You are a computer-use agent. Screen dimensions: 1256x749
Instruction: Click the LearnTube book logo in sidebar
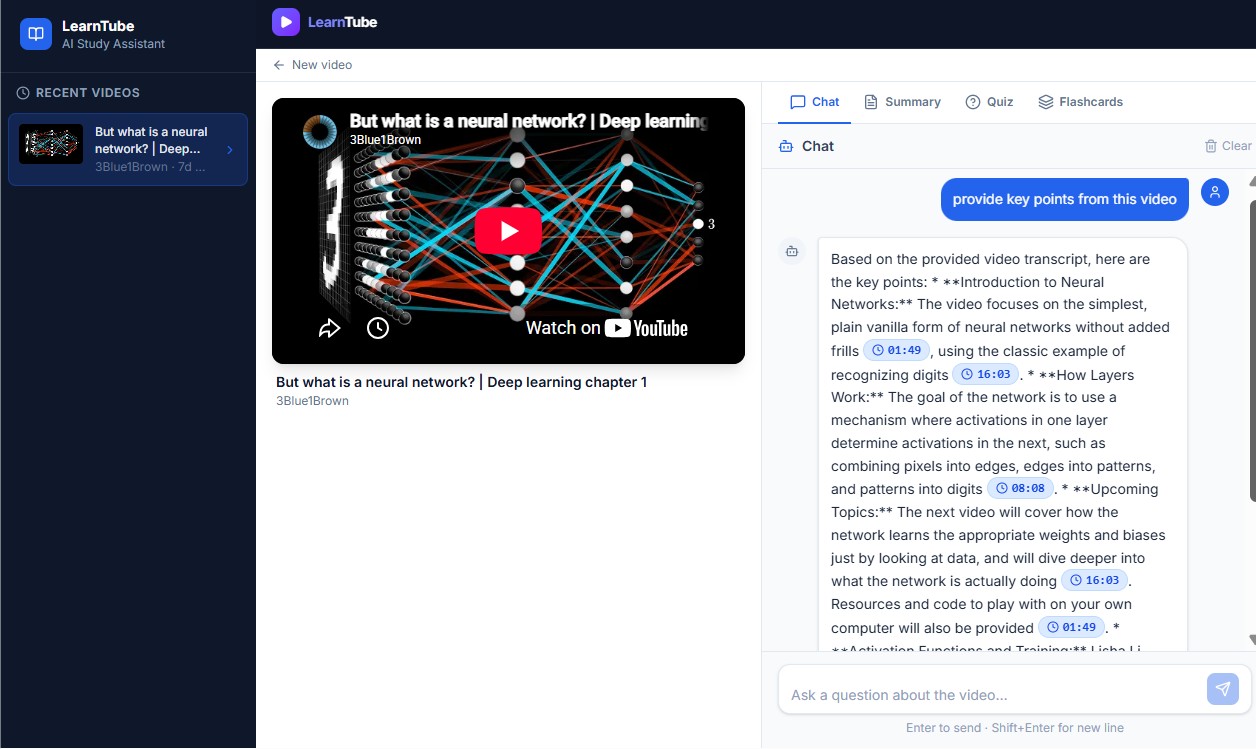point(36,34)
